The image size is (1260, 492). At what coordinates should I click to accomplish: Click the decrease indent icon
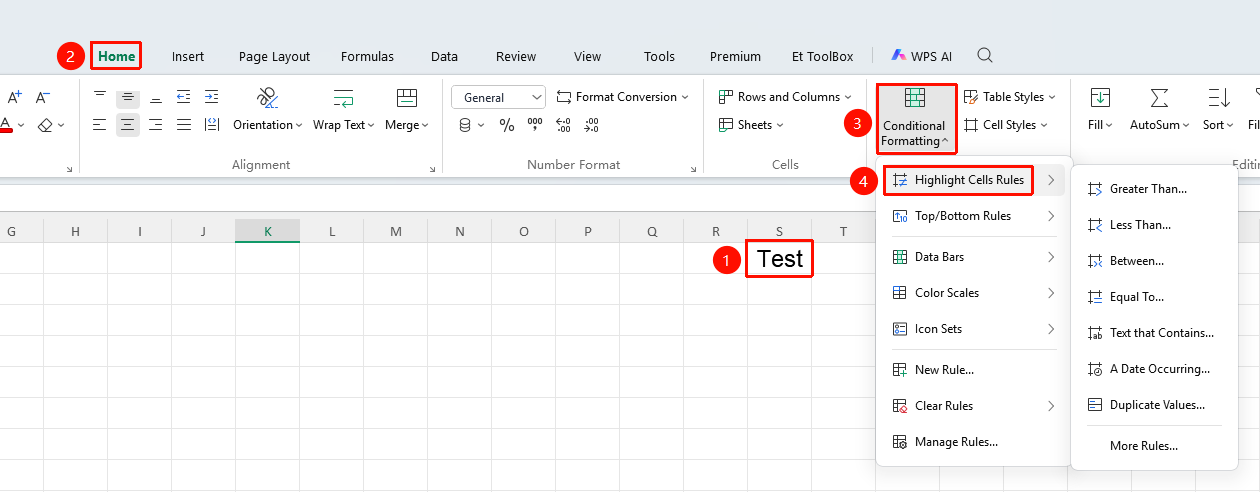click(184, 97)
